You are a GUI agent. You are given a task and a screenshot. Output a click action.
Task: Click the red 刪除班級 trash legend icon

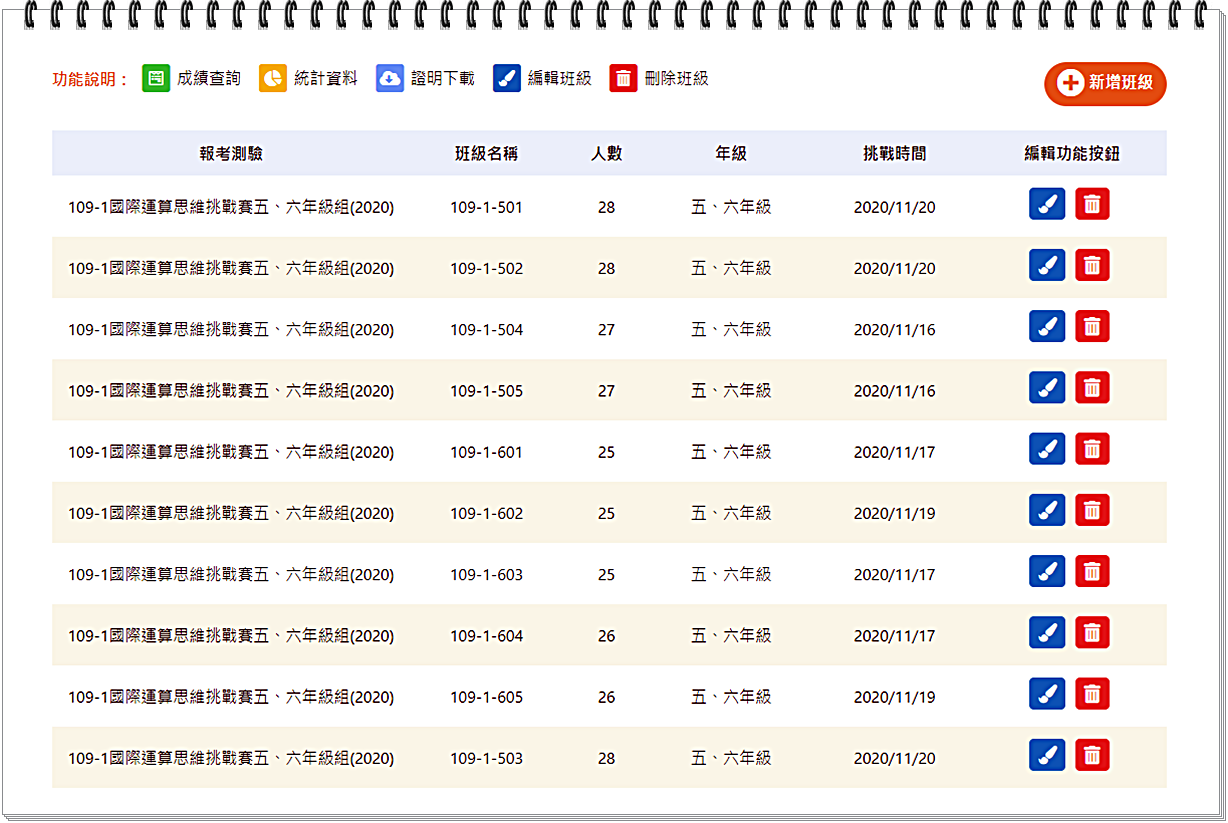[623, 78]
